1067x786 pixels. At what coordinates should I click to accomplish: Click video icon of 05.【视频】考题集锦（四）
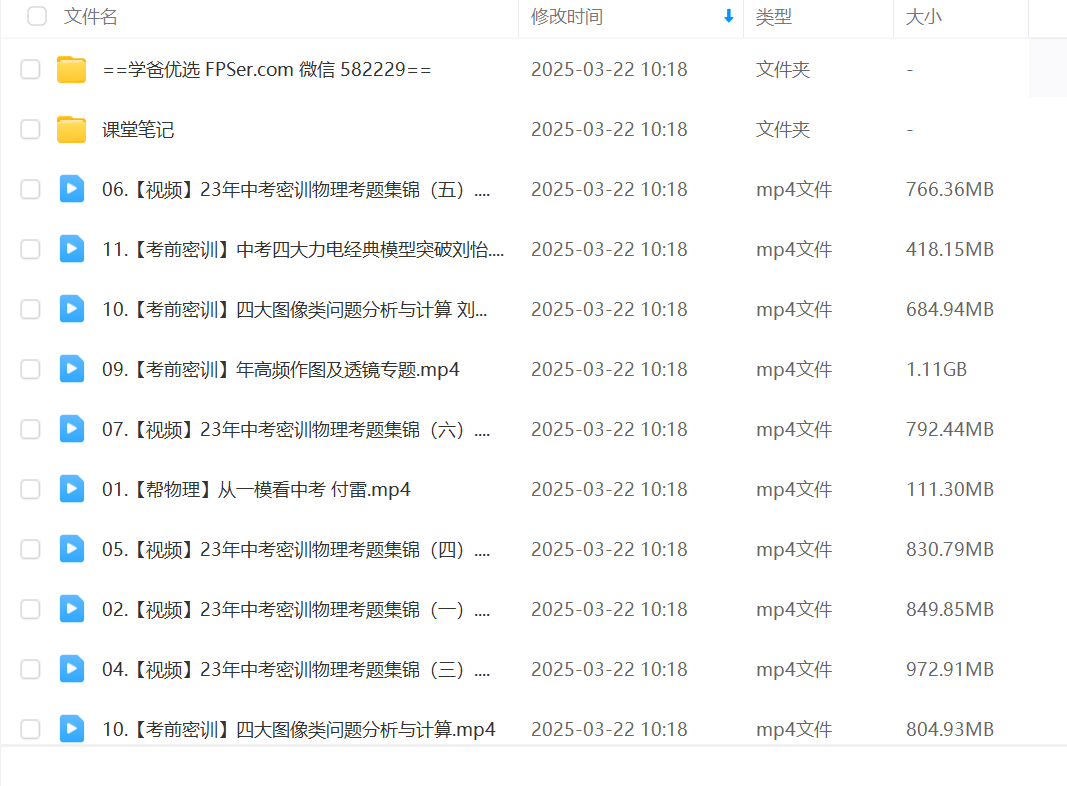(71, 548)
